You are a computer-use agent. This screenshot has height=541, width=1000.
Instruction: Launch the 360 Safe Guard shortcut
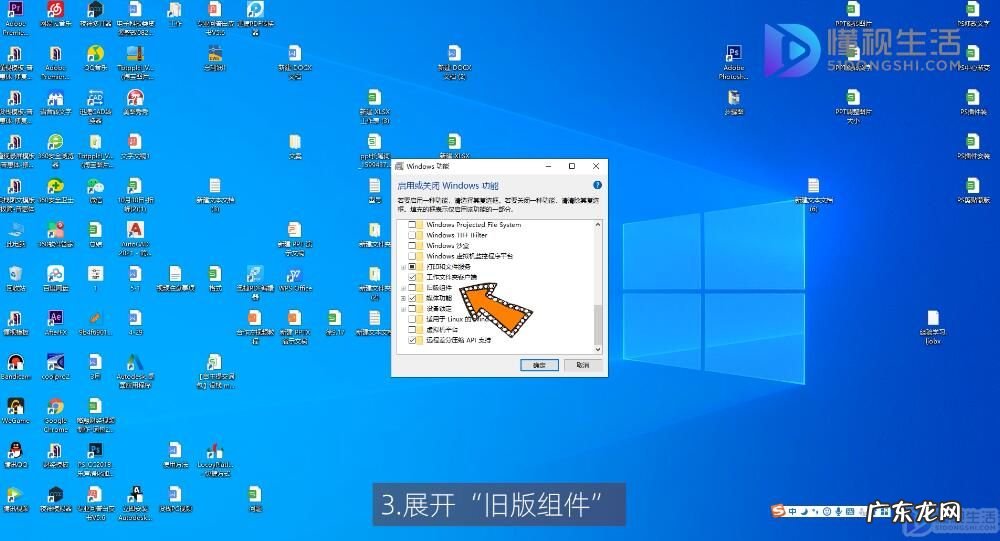pyautogui.click(x=55, y=186)
